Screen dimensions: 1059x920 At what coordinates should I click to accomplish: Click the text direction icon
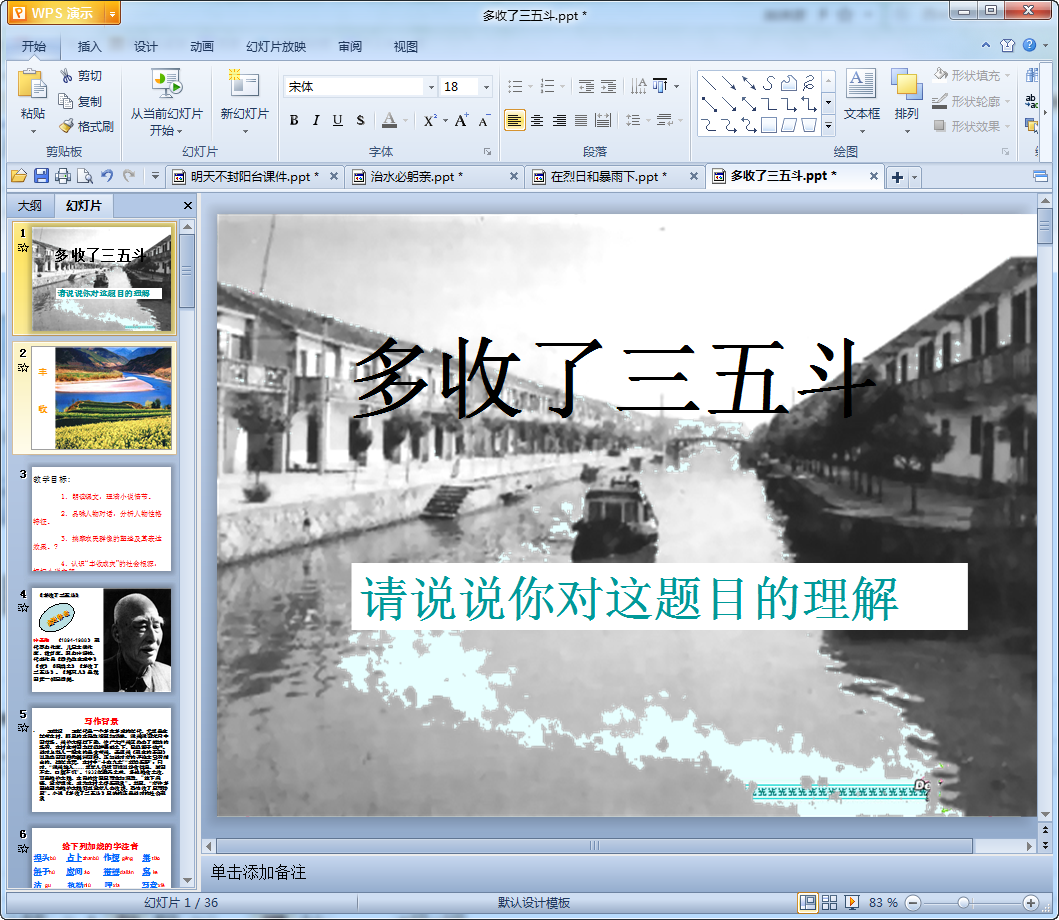[x=638, y=86]
